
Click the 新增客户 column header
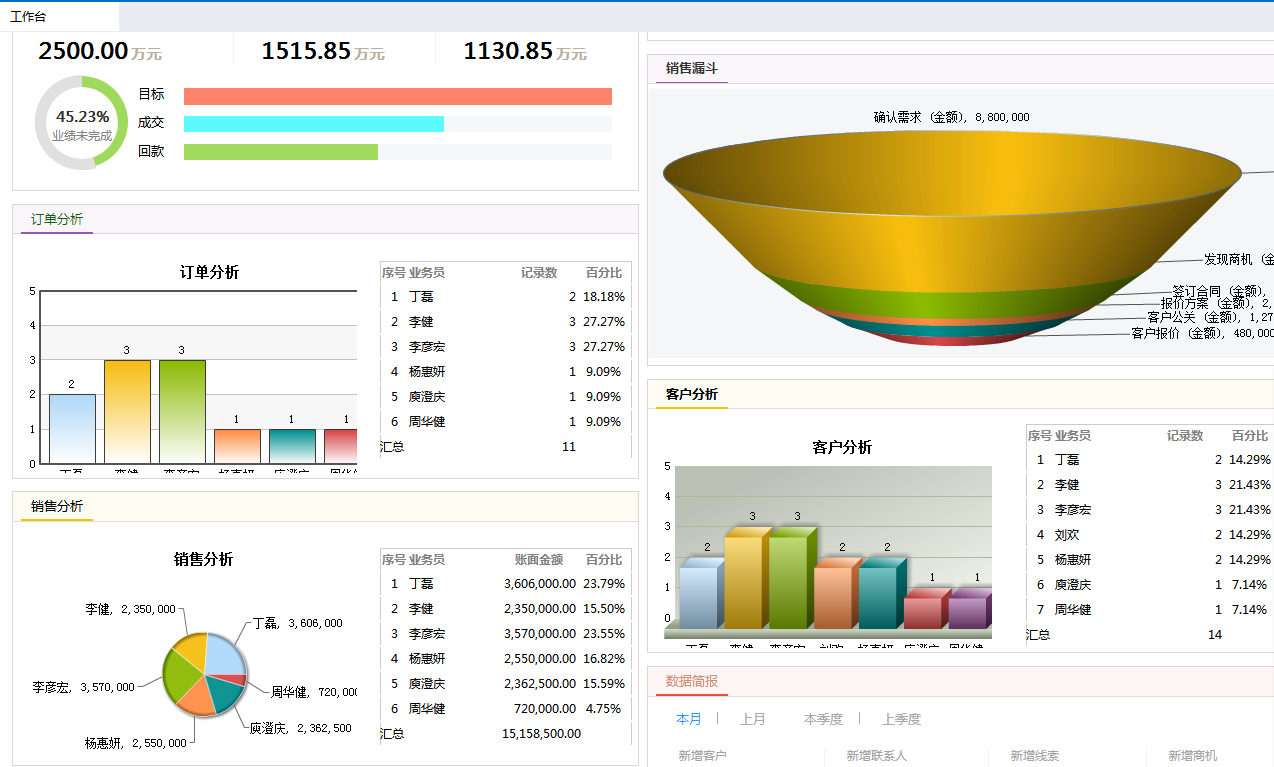point(706,756)
